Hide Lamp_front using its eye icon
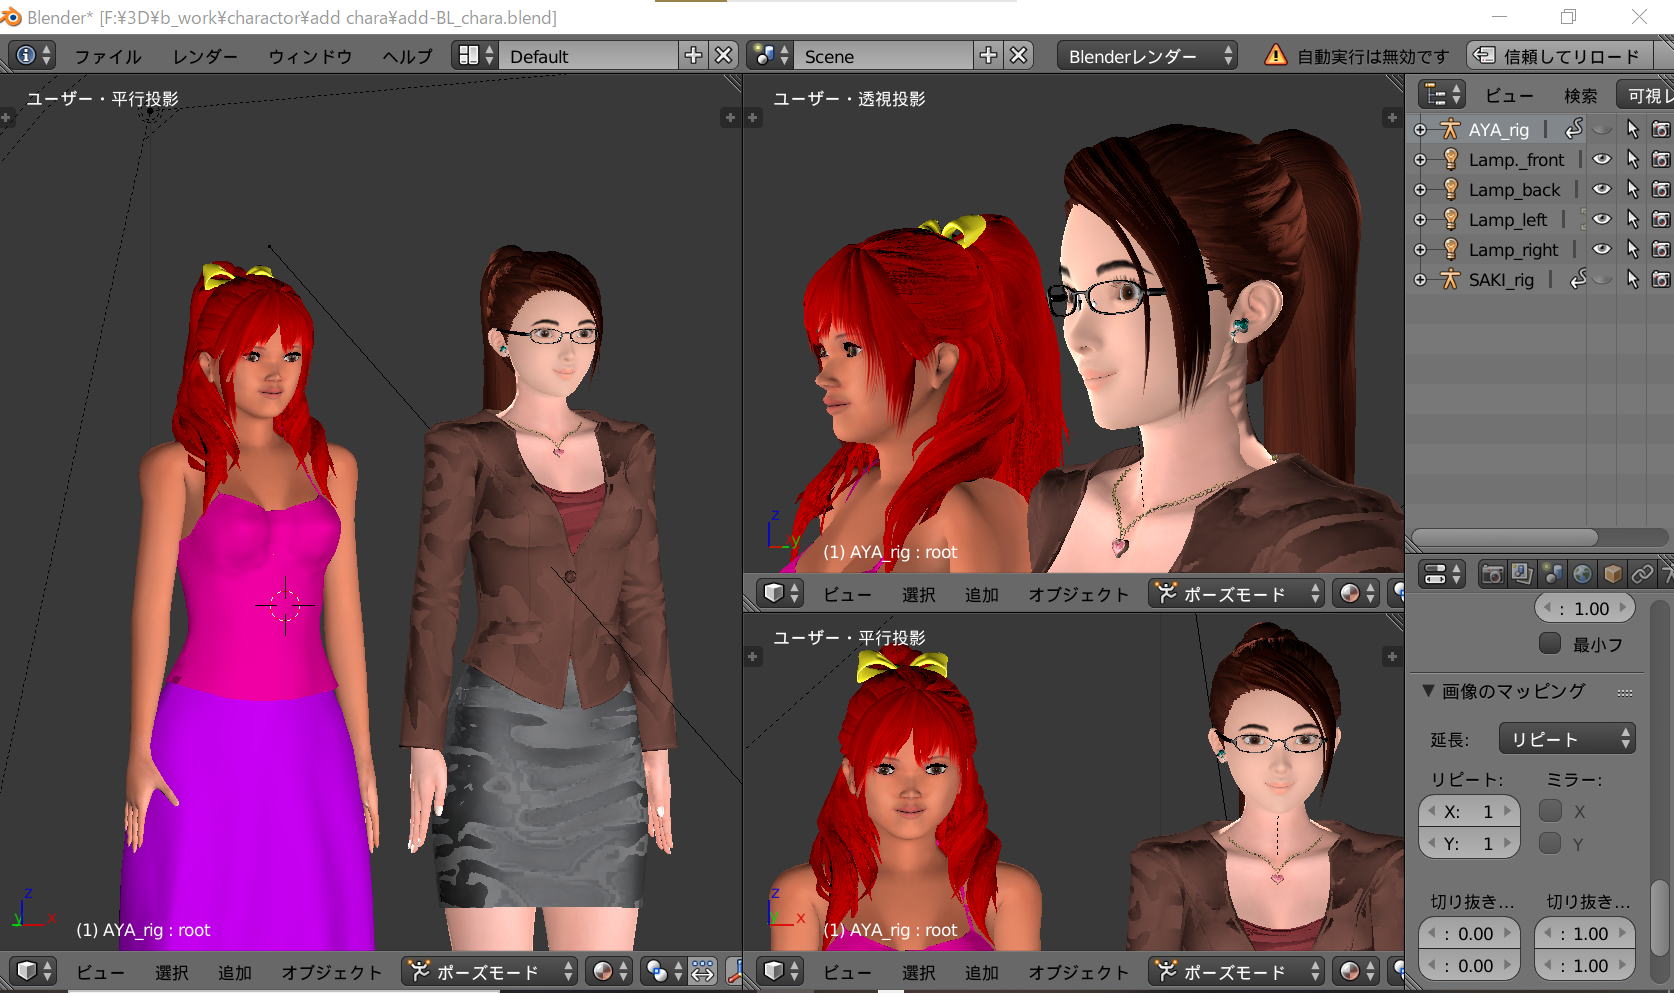Image resolution: width=1674 pixels, height=993 pixels. pos(1602,159)
